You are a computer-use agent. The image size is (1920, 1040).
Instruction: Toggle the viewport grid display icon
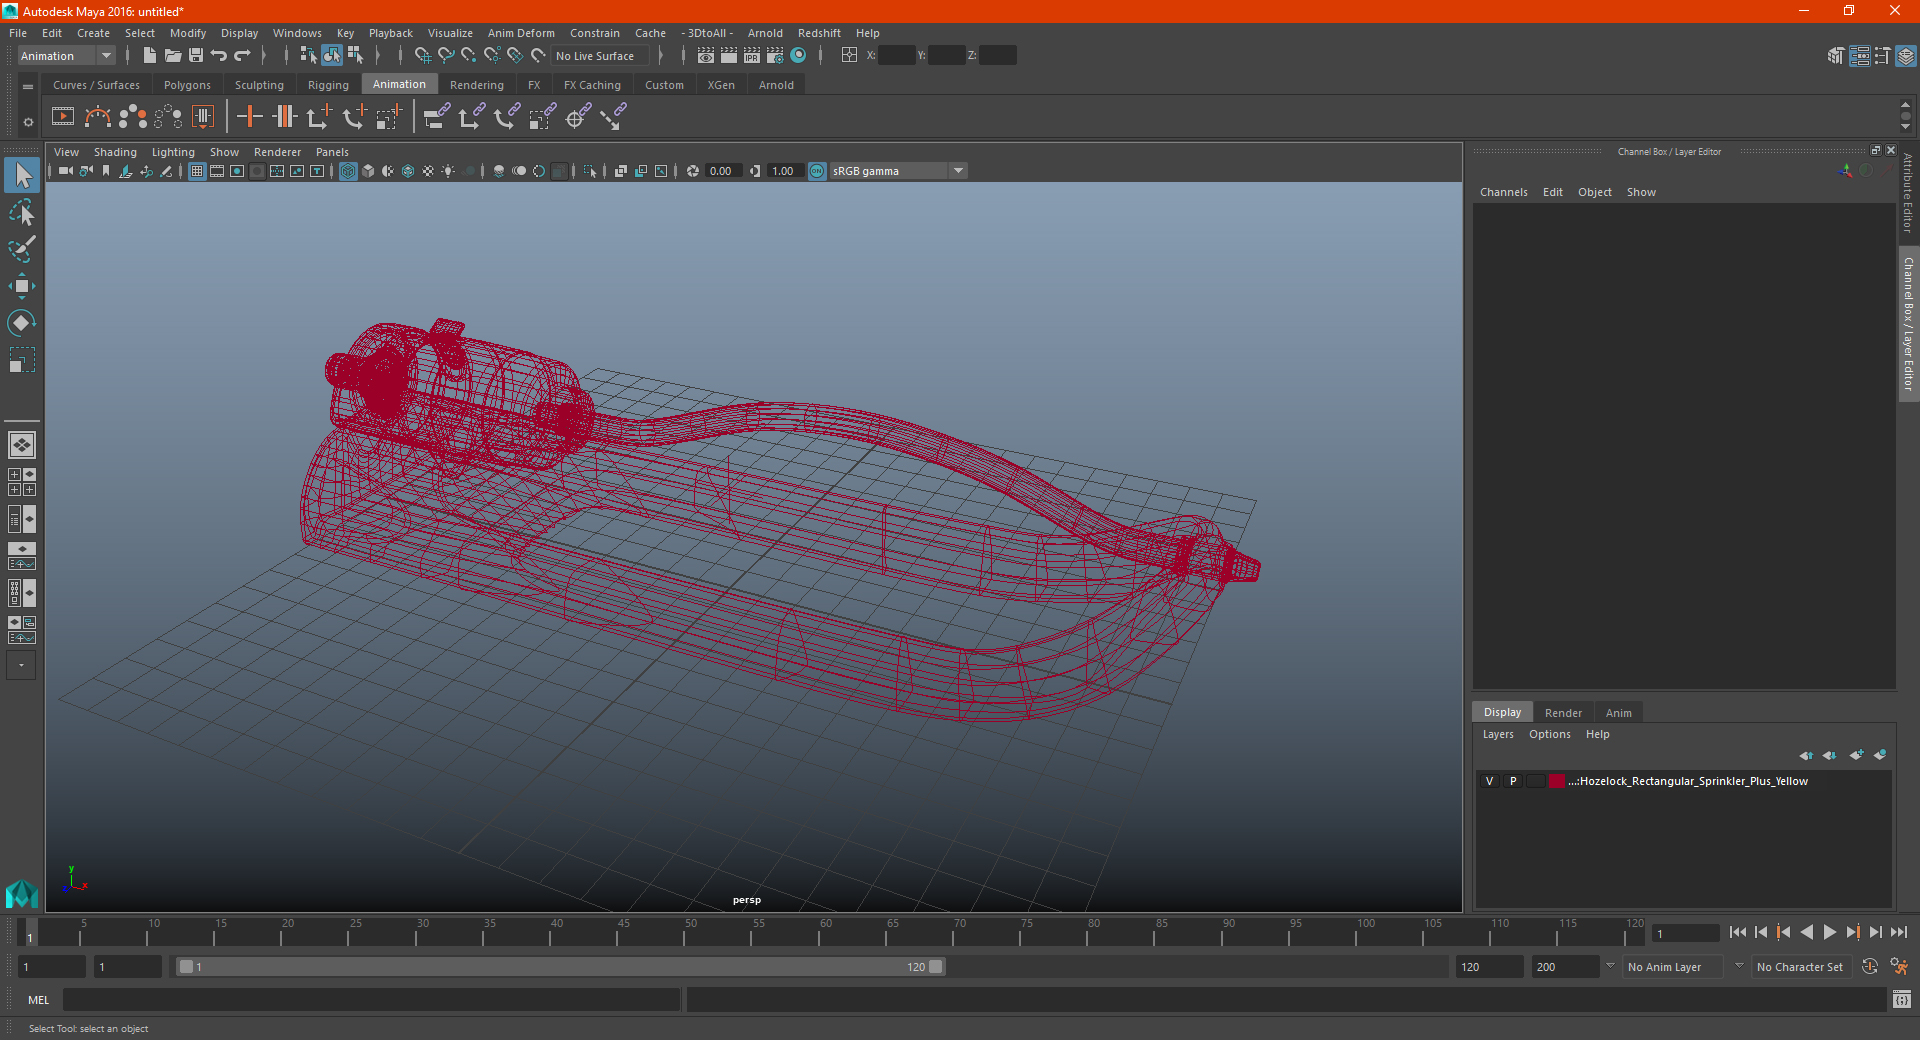pyautogui.click(x=197, y=171)
